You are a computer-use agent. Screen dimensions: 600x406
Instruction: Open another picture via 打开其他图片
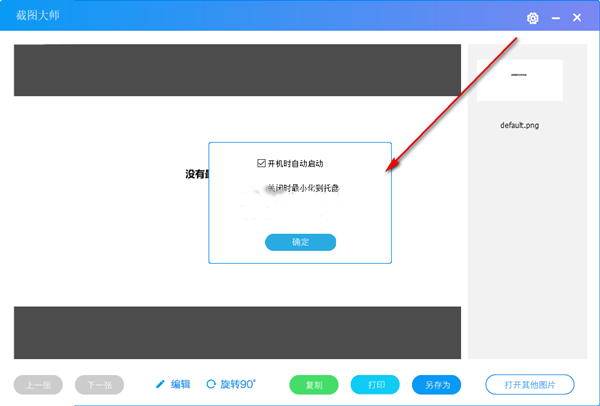(530, 385)
